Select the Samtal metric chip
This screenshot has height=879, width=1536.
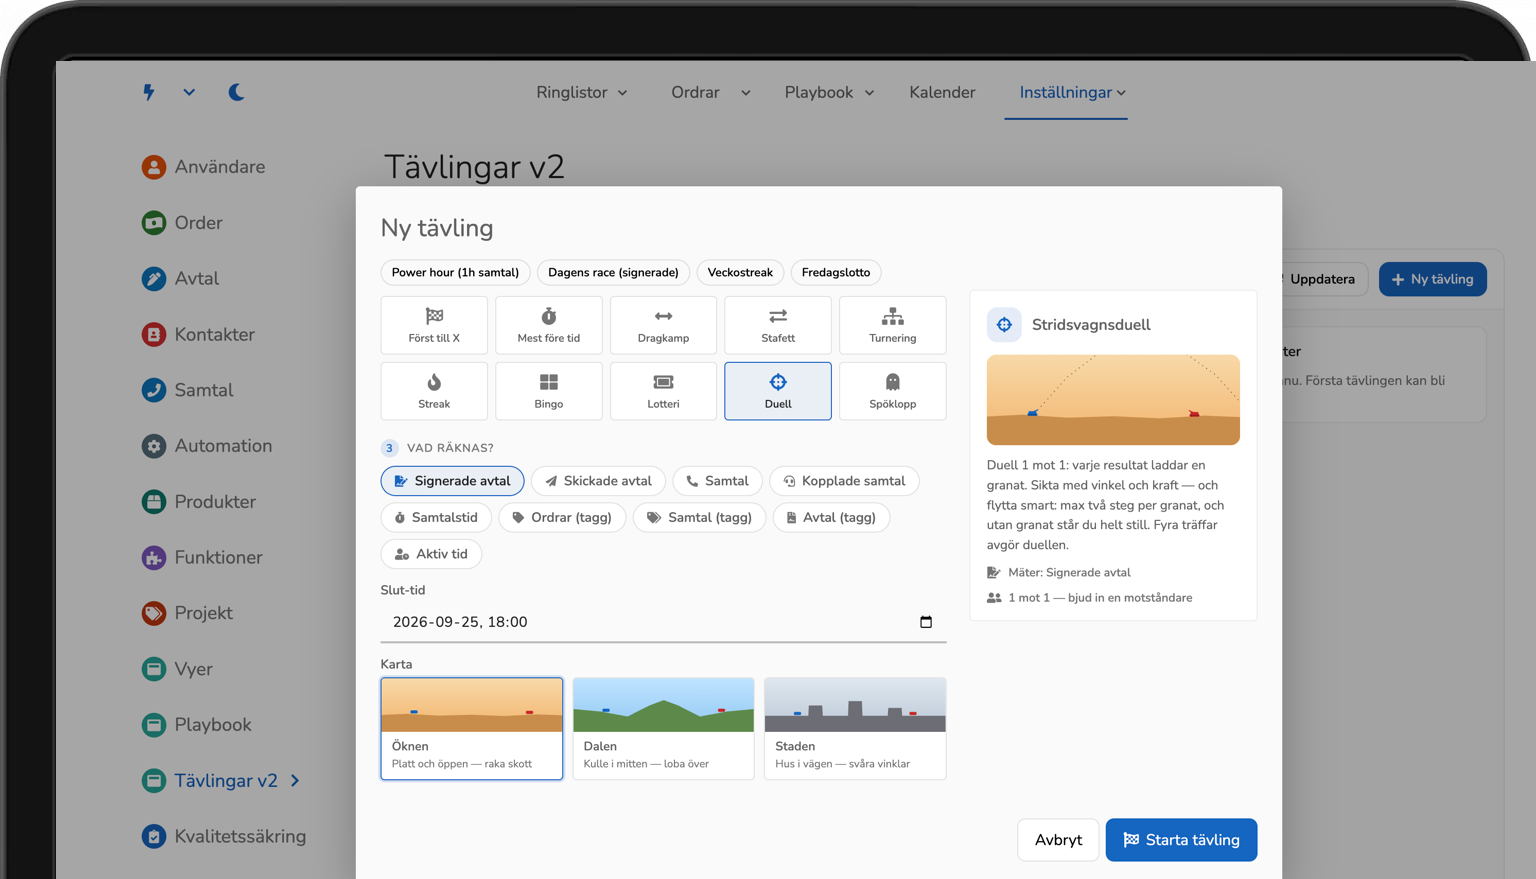(718, 481)
